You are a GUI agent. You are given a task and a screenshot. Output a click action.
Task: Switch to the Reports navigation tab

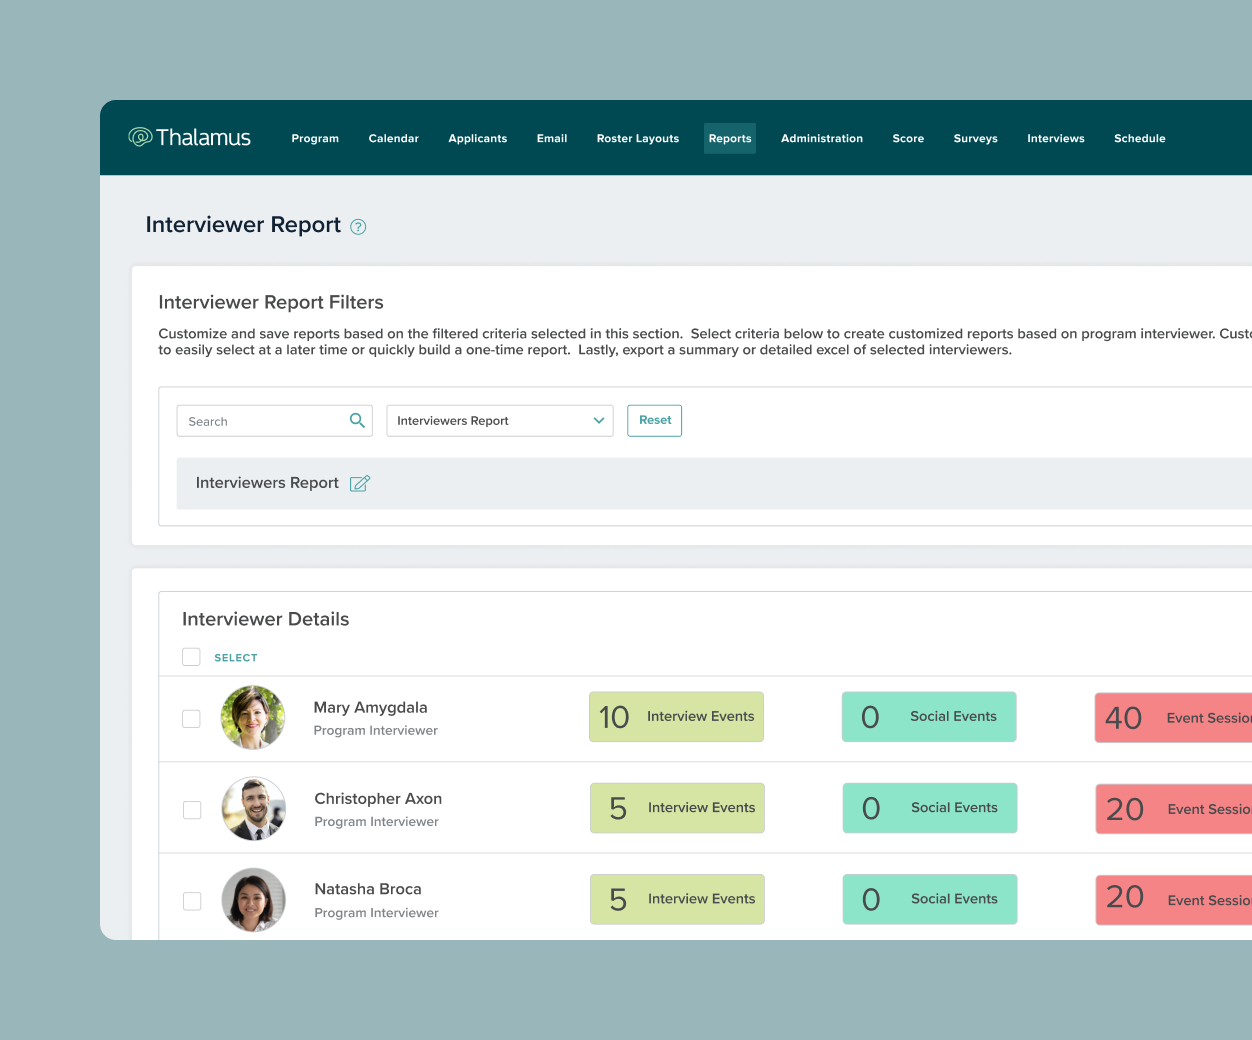[730, 138]
